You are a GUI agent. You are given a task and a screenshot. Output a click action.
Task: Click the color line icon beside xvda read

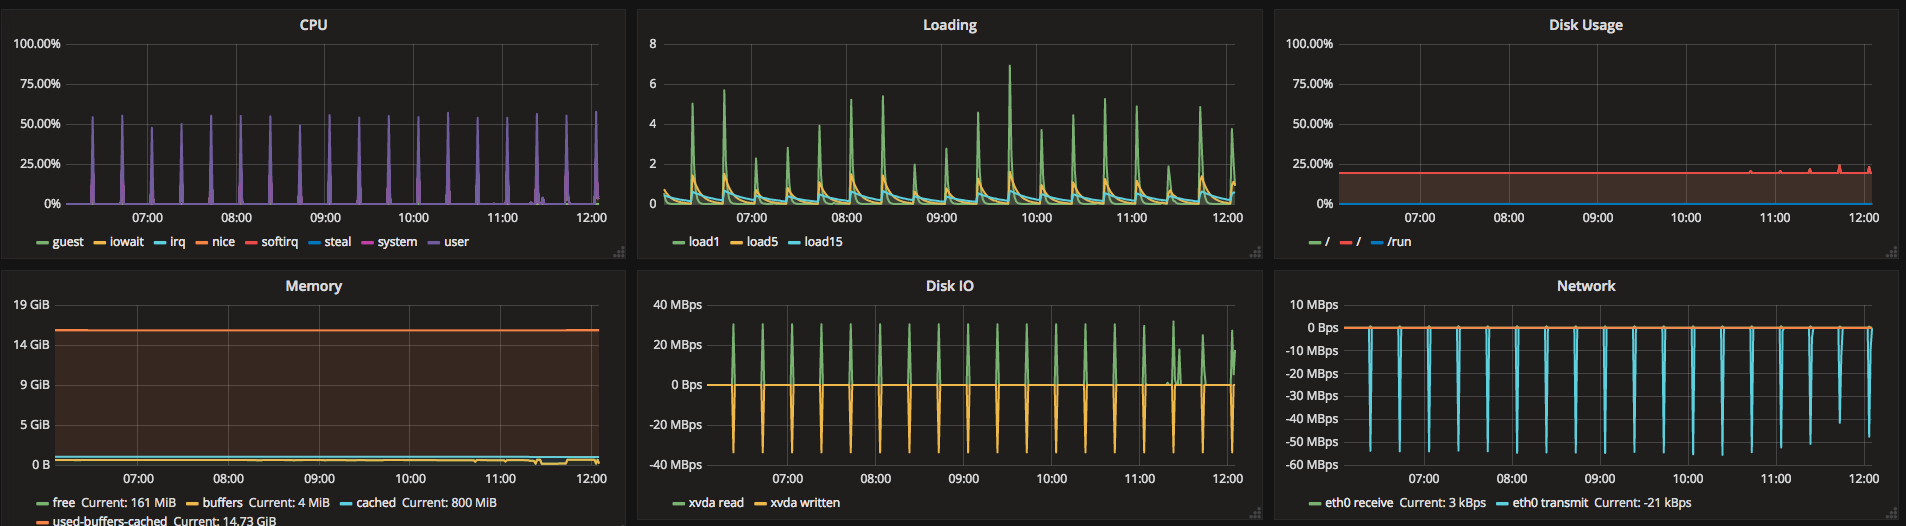point(679,504)
